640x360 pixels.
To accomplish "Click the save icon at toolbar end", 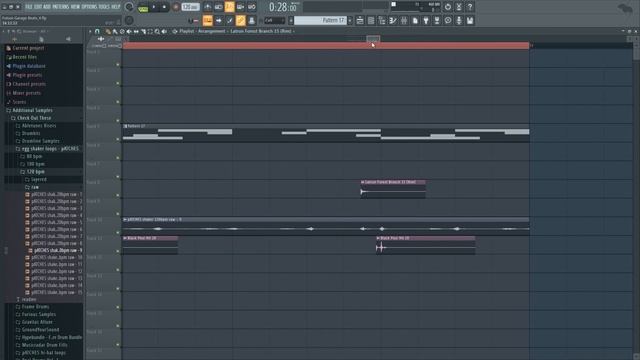I will tap(470, 20).
